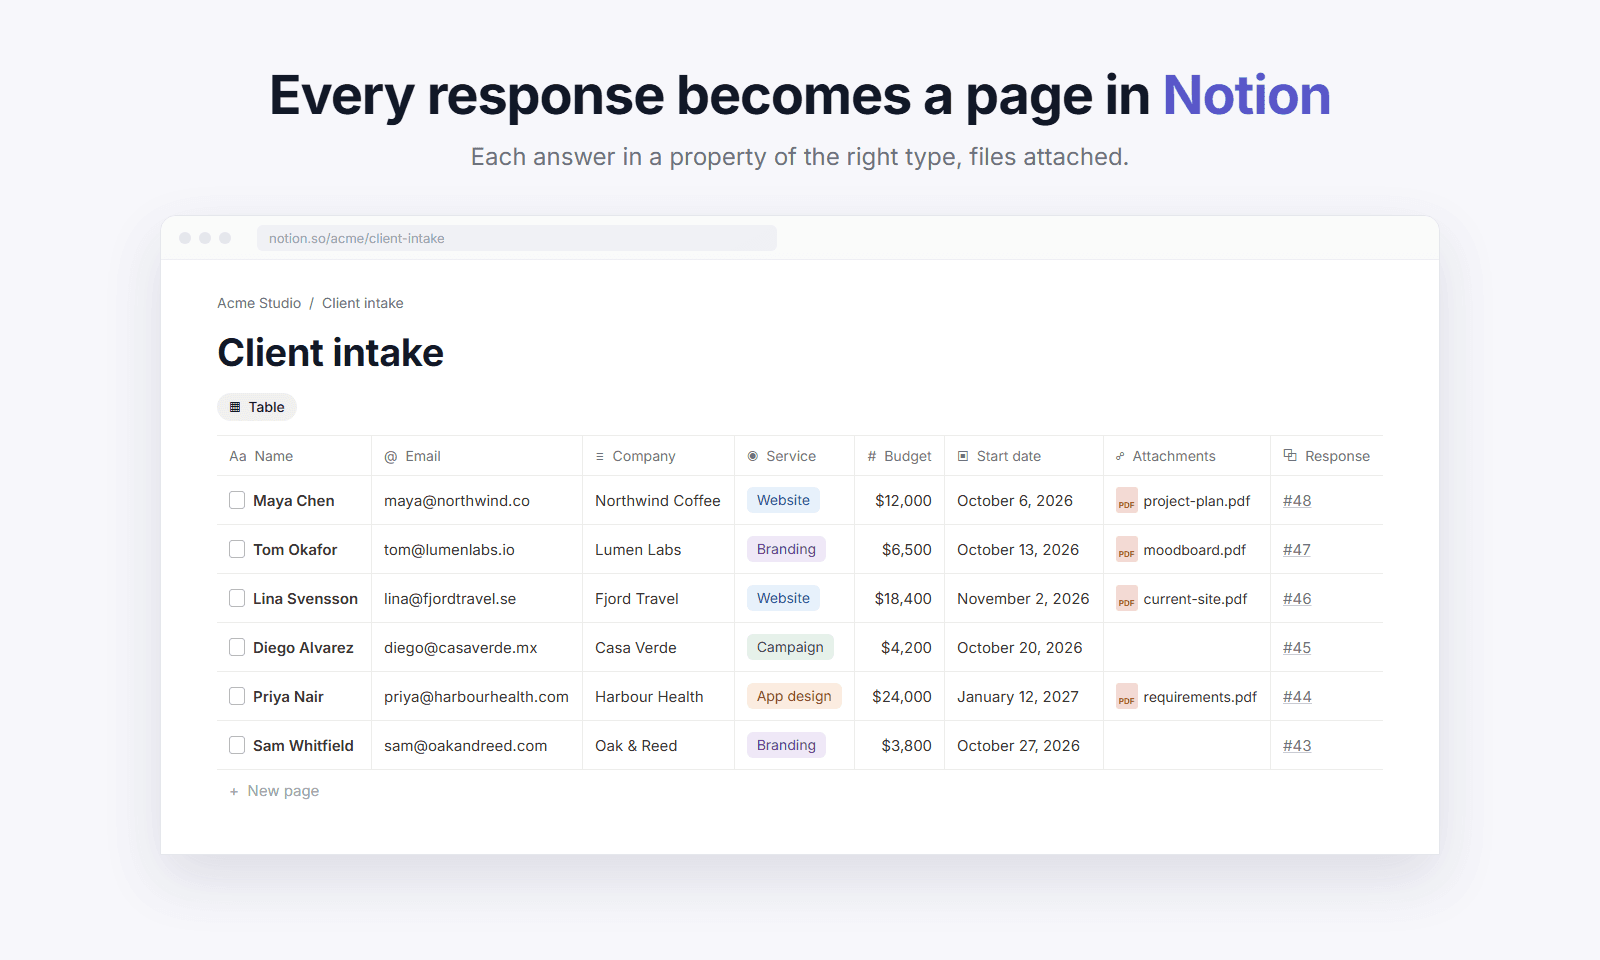Click the browser address bar
The height and width of the screenshot is (960, 1600).
click(x=517, y=238)
